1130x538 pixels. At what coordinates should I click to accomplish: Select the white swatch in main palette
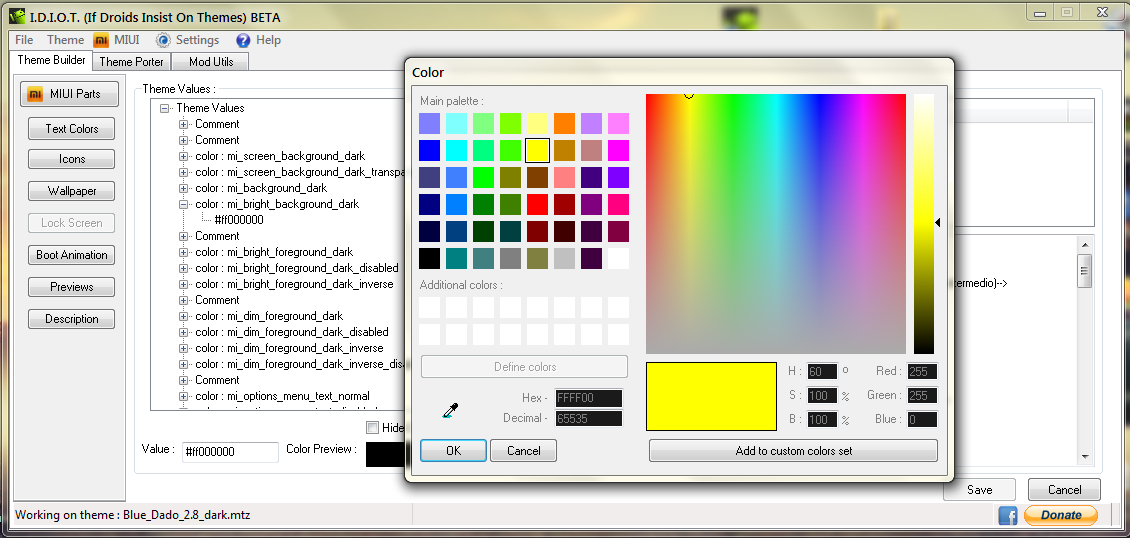coord(618,259)
